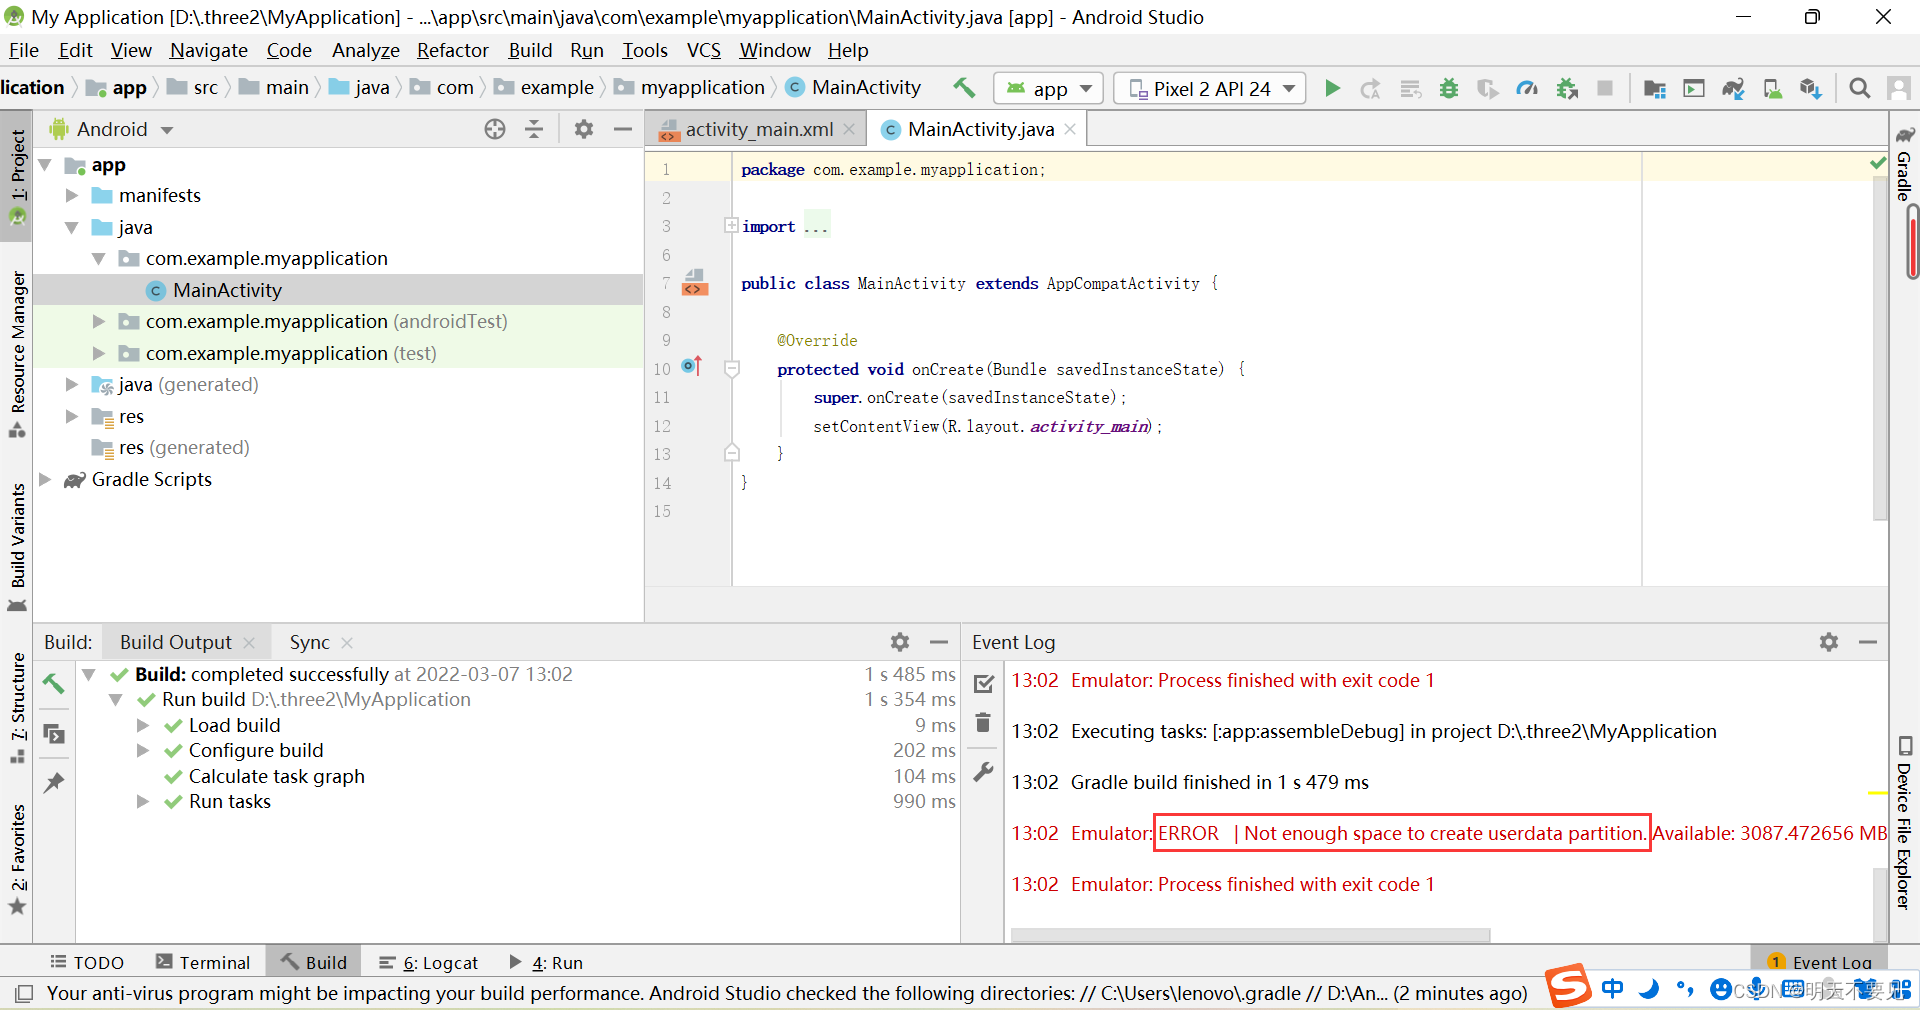Open the Terminal tool window

click(203, 962)
